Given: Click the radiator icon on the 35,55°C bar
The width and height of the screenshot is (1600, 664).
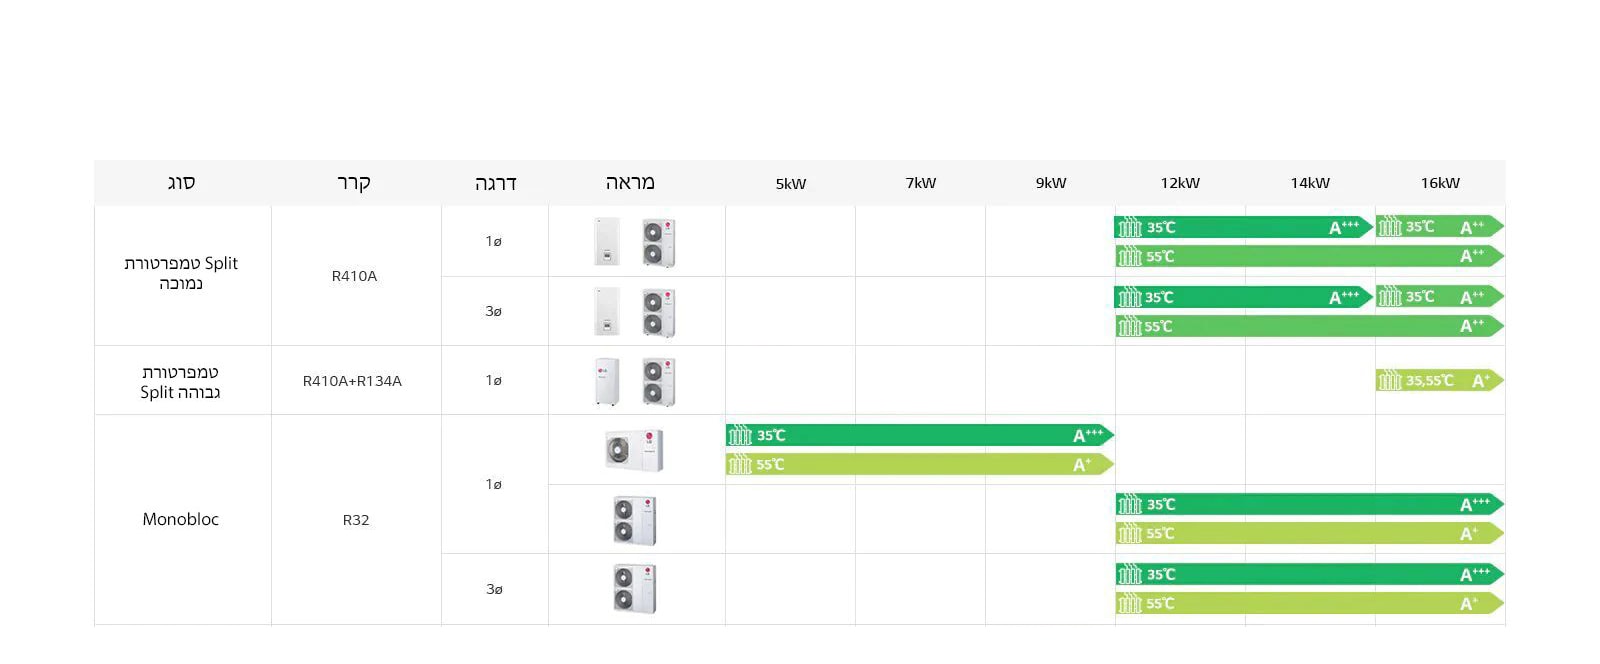Looking at the screenshot, I should pos(1389,380).
